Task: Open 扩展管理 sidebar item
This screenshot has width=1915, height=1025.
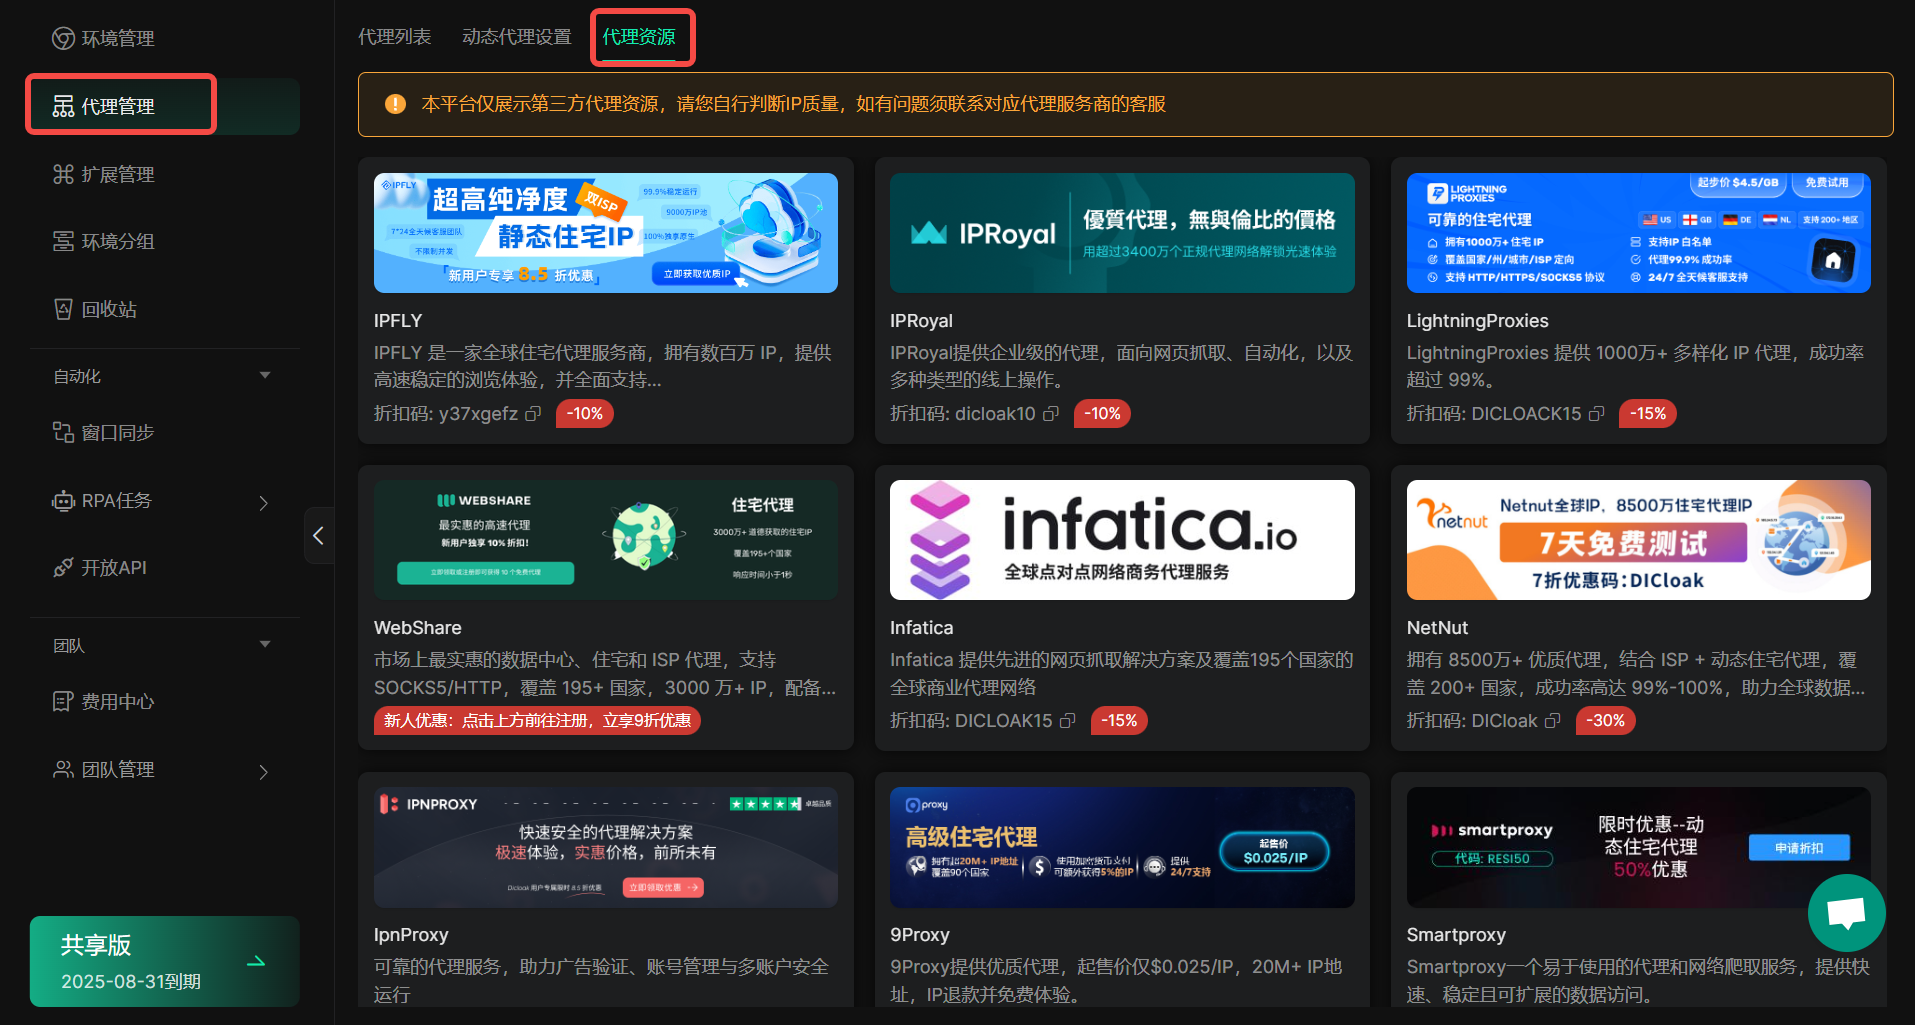Action: point(165,174)
